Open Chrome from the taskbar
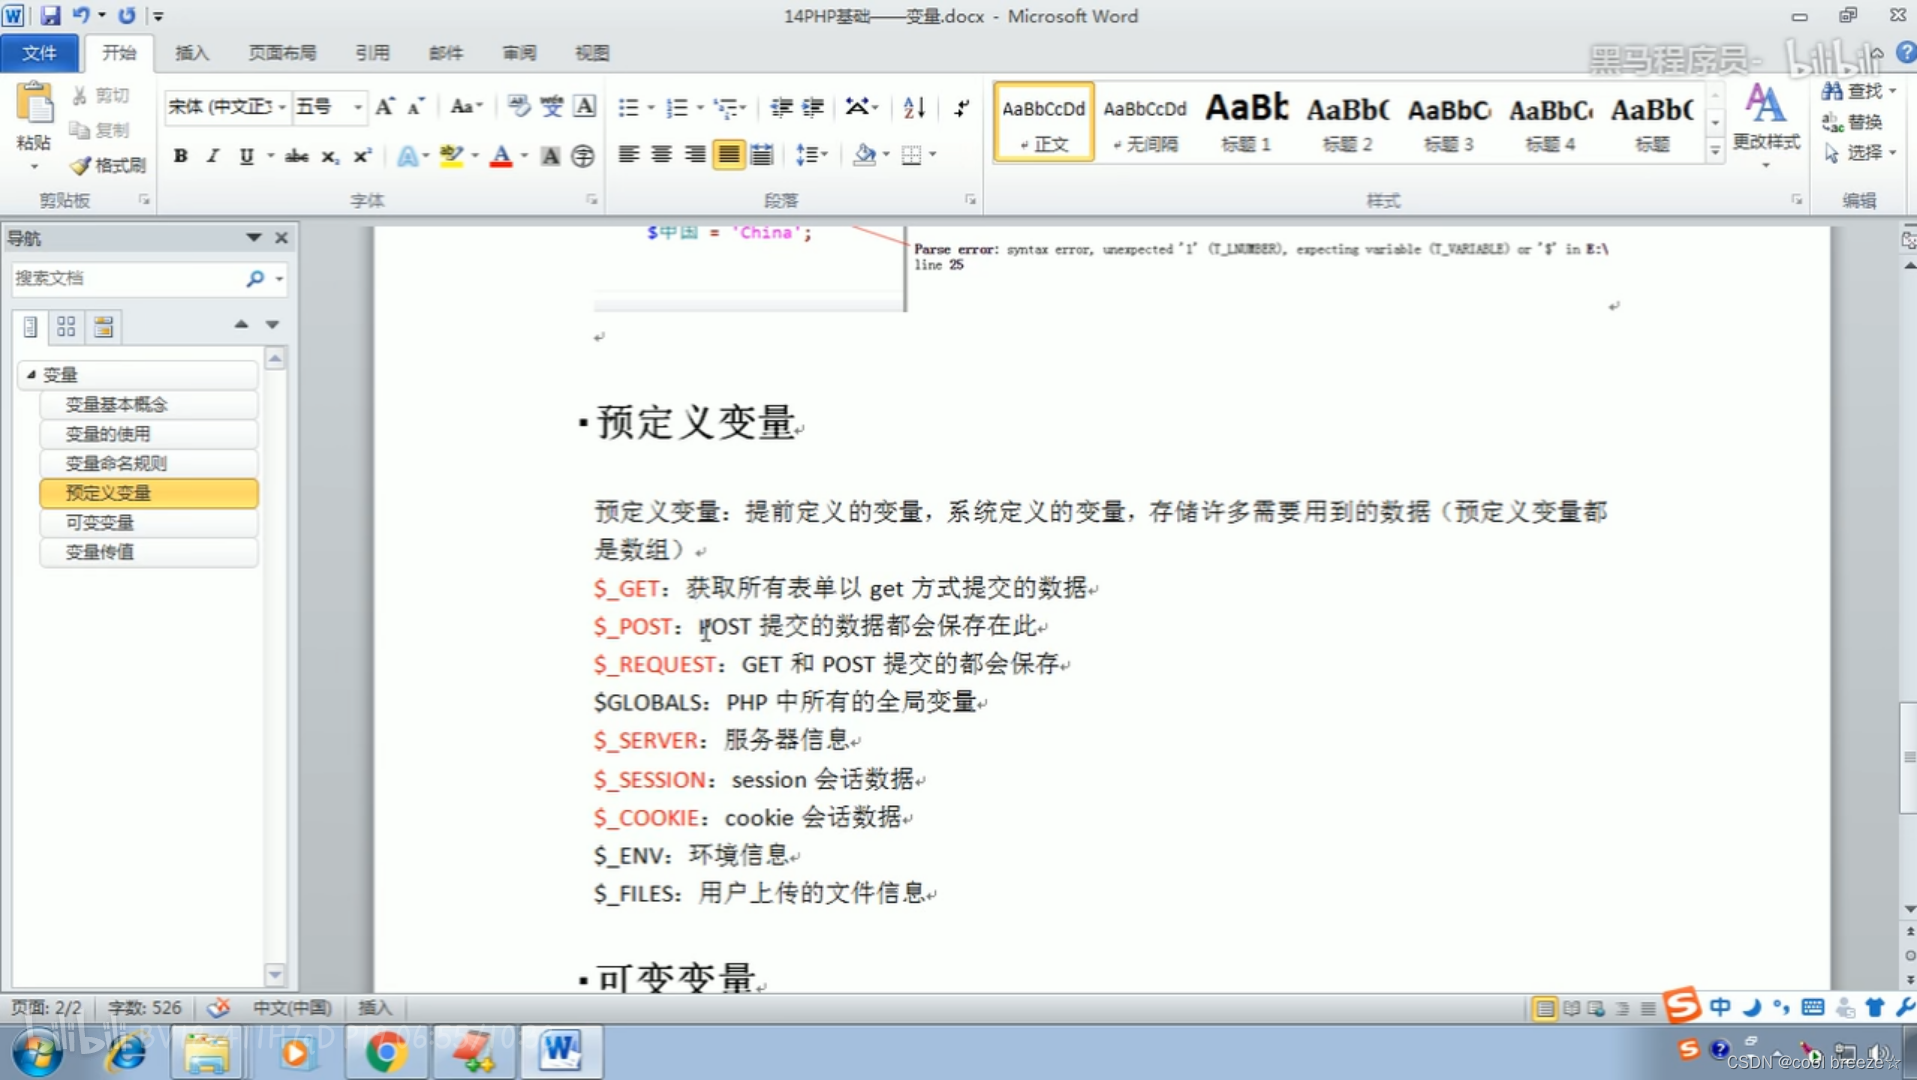The width and height of the screenshot is (1917, 1080). pos(386,1052)
